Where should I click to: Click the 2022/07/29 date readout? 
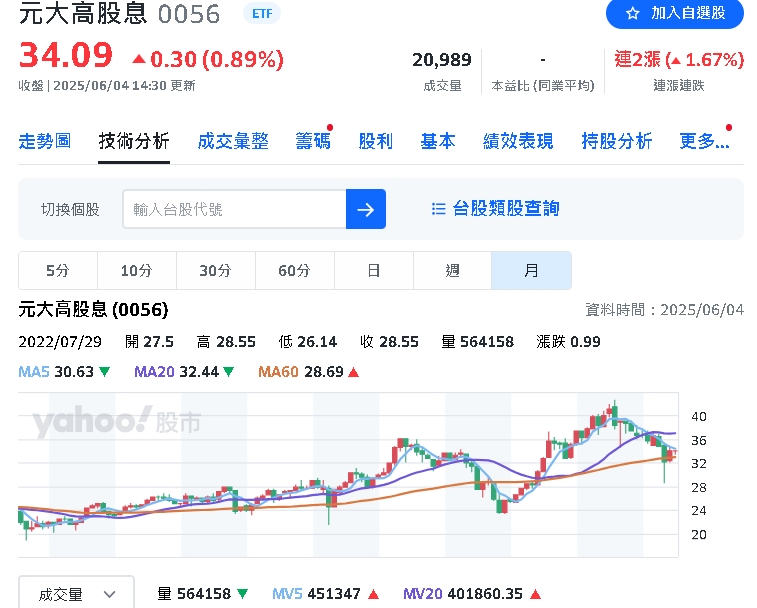tap(60, 342)
